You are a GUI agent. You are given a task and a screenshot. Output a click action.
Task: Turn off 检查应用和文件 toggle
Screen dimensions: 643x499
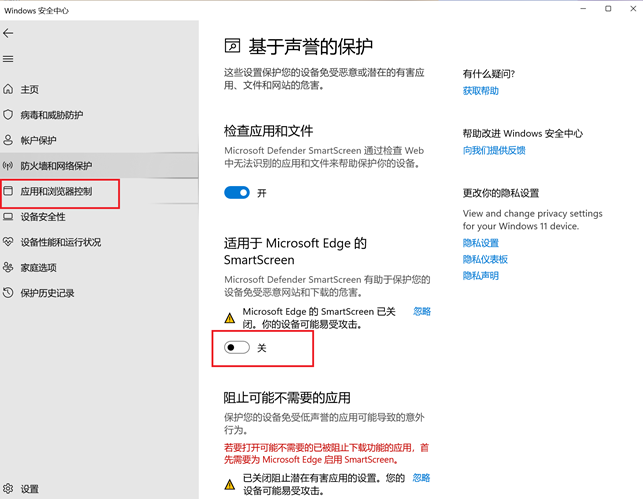click(237, 192)
